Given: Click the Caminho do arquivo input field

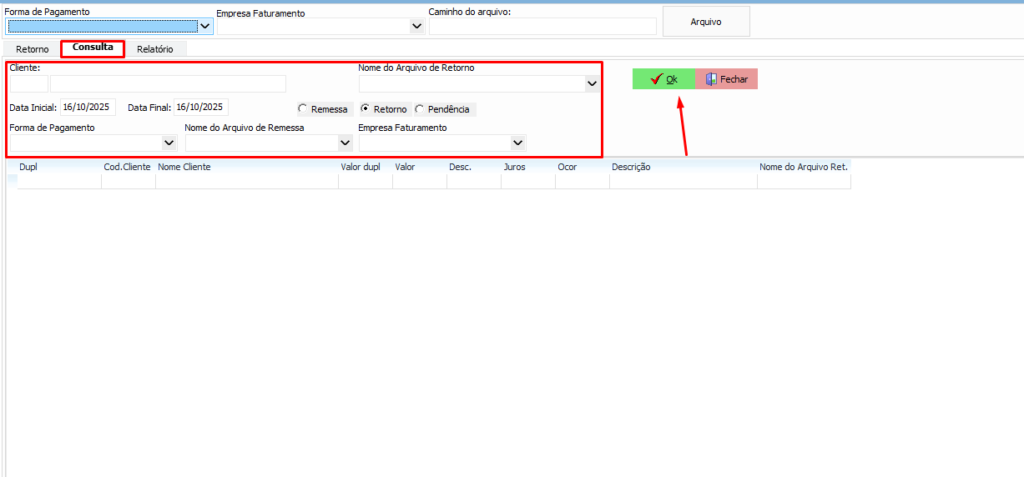Looking at the screenshot, I should (543, 27).
